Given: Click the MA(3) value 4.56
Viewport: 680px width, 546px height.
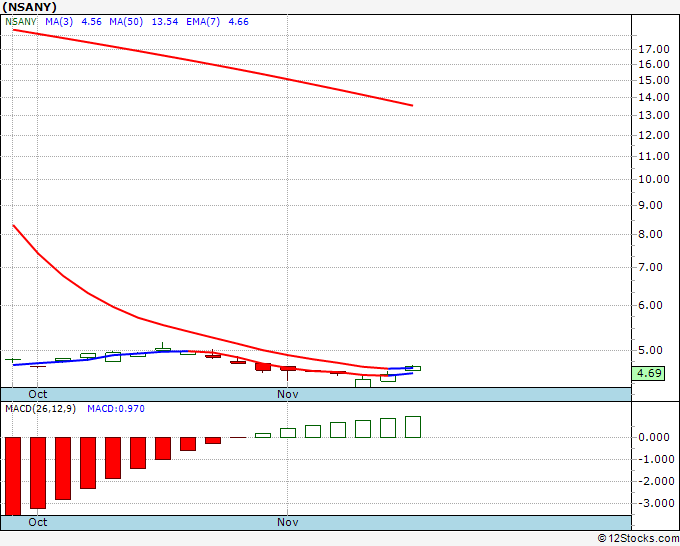Looking at the screenshot, I should click(x=92, y=22).
